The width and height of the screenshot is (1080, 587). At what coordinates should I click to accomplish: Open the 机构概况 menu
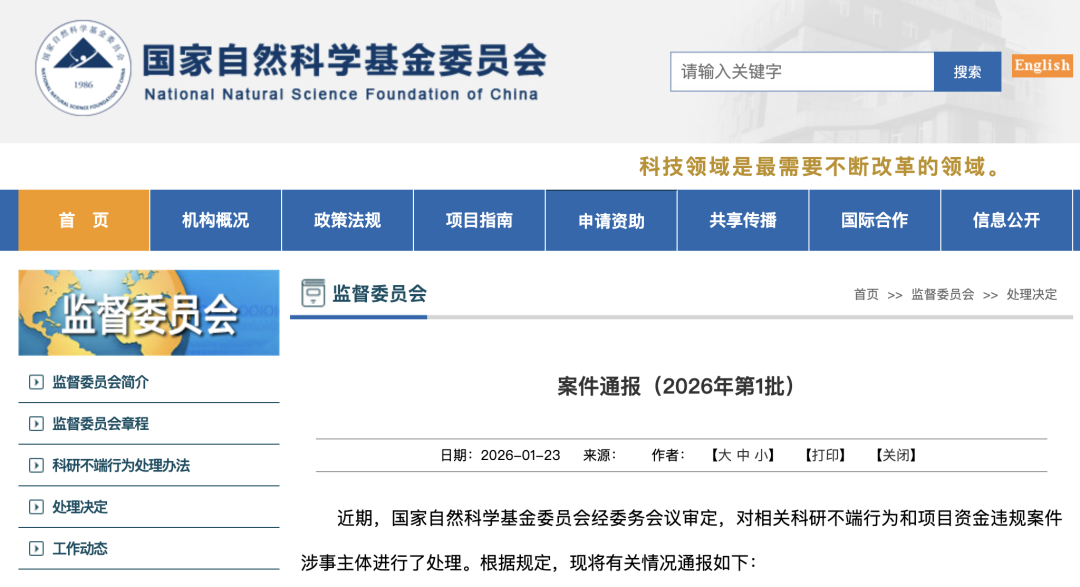[215, 220]
